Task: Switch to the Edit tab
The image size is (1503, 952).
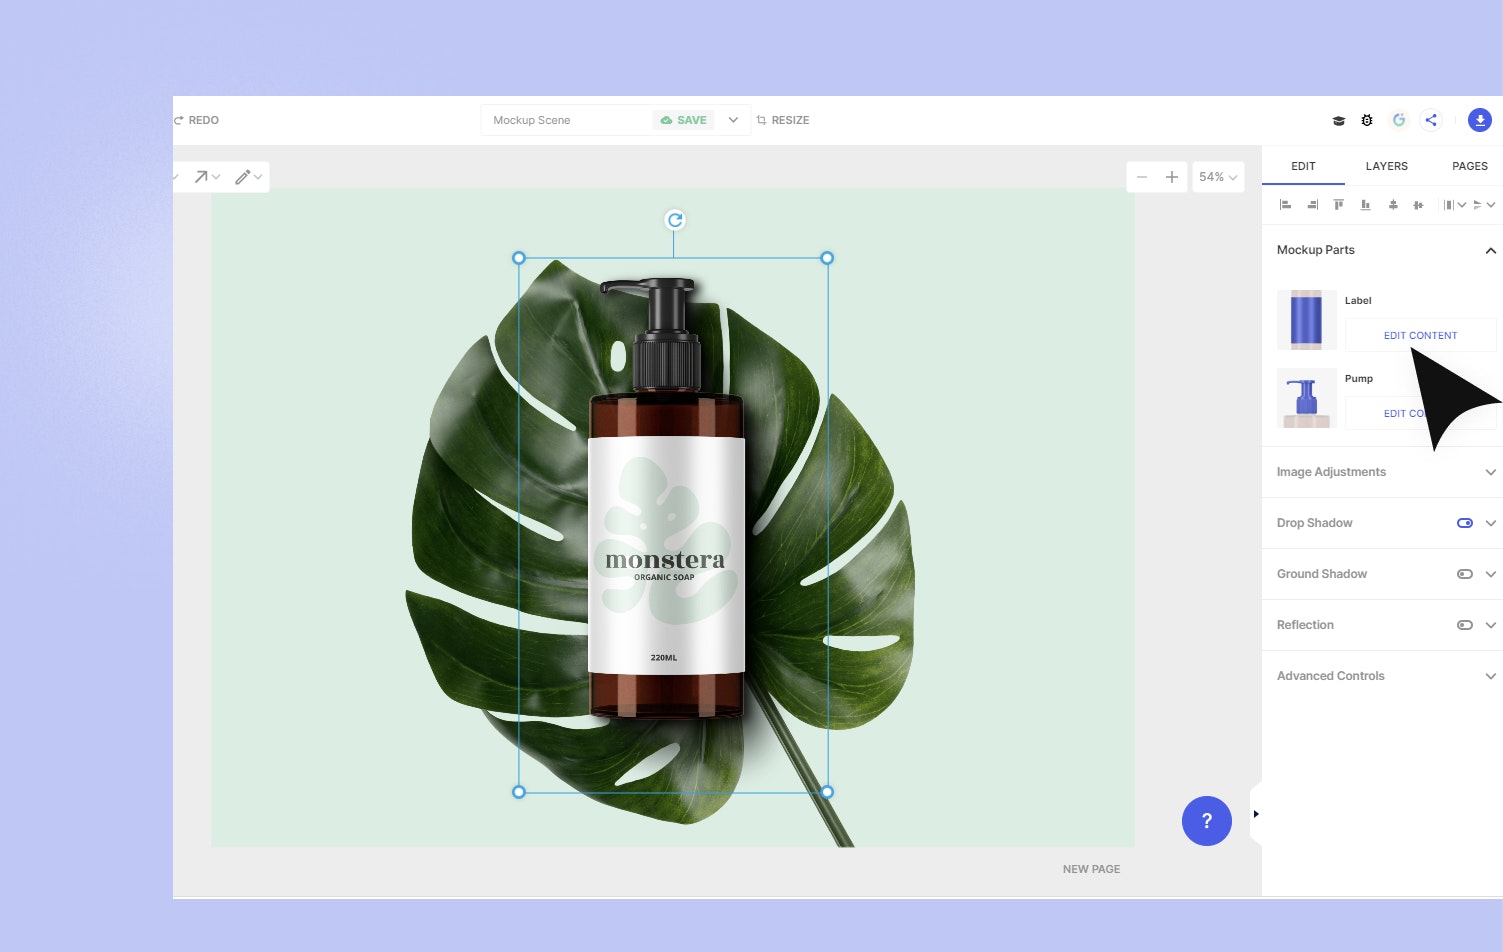Action: pos(1303,166)
